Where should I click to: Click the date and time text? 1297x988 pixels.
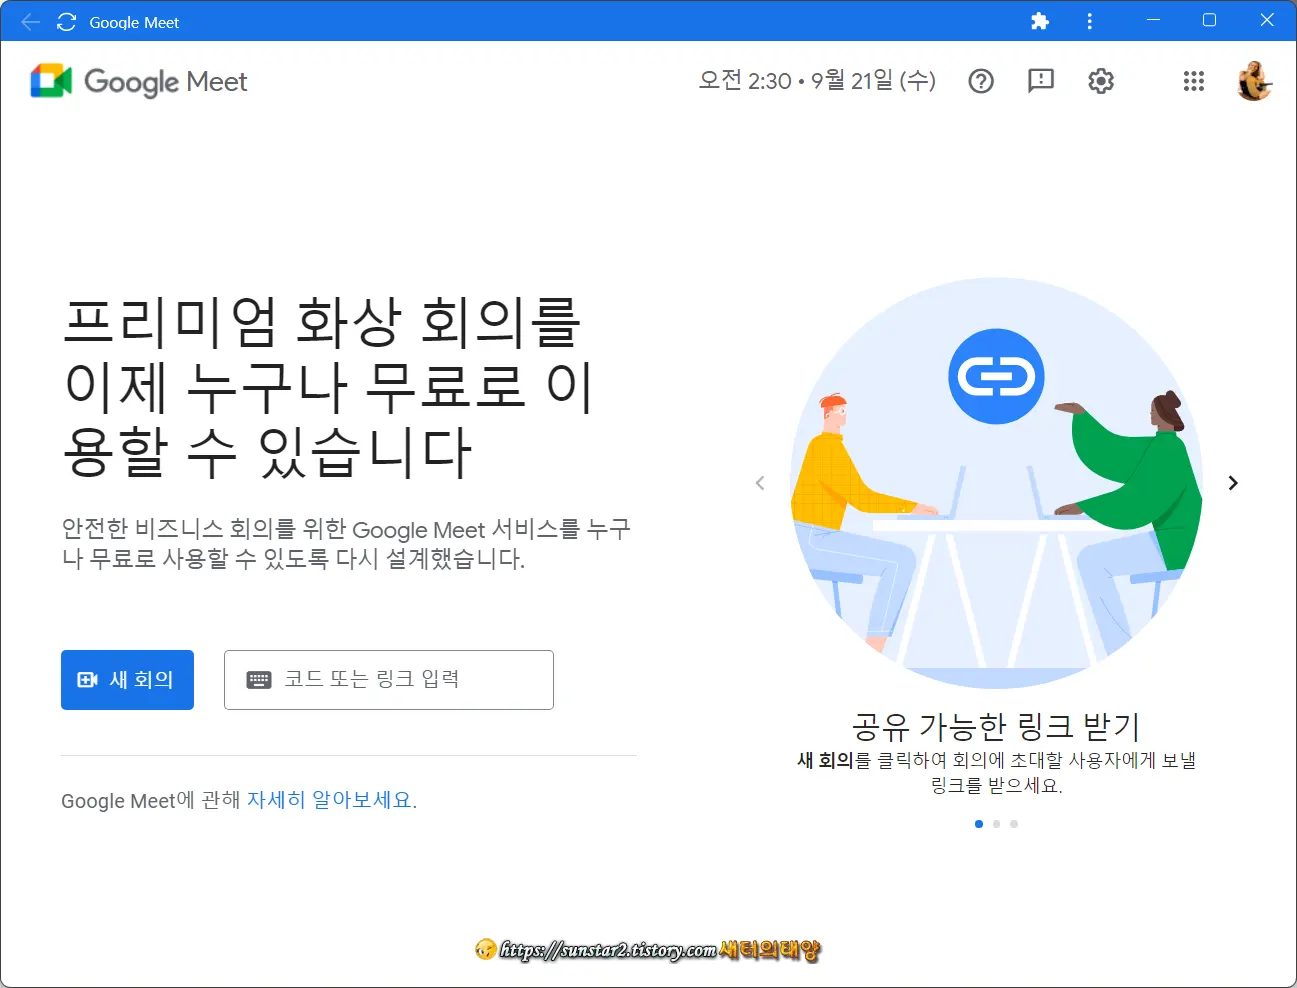click(817, 80)
